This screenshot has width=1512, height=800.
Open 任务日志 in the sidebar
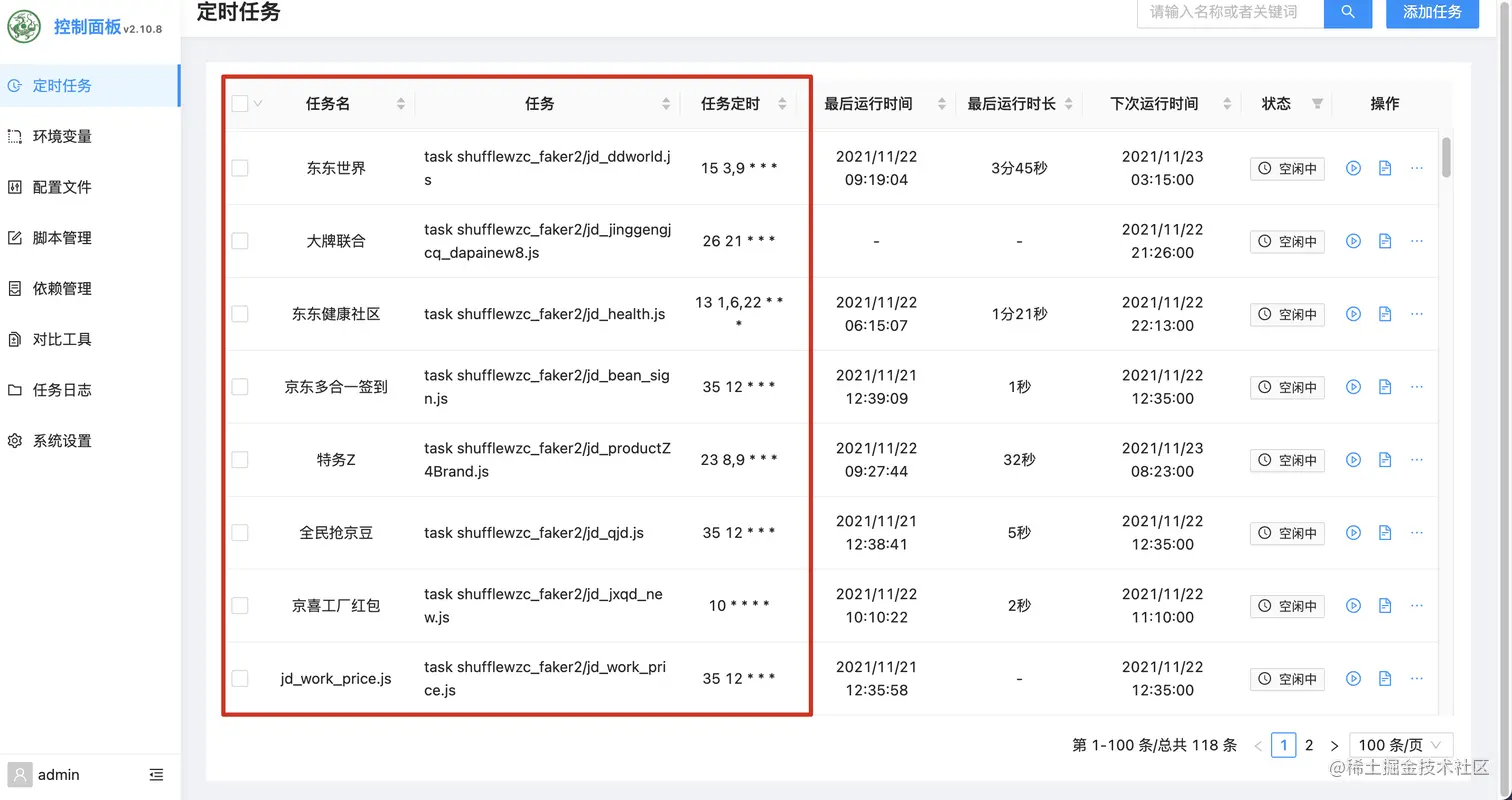click(90, 390)
